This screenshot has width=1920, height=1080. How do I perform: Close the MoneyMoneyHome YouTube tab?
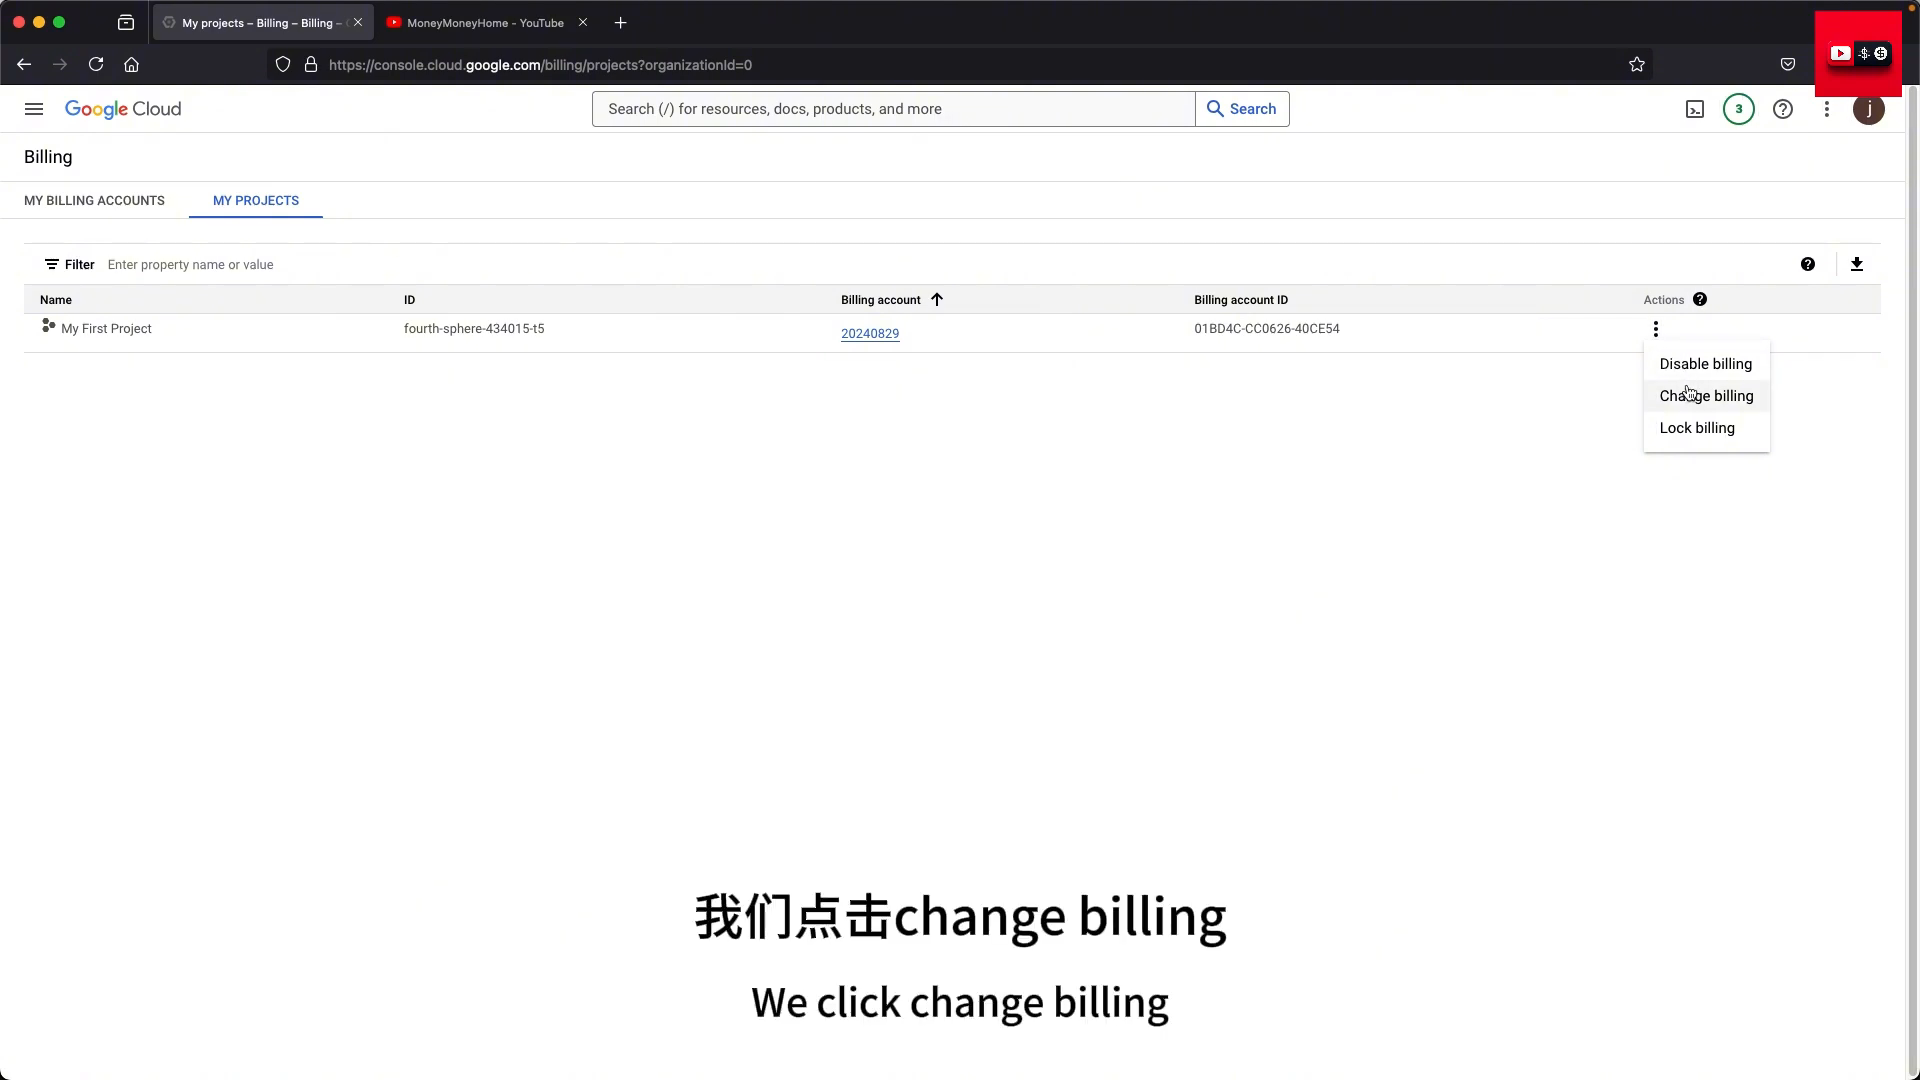(583, 22)
